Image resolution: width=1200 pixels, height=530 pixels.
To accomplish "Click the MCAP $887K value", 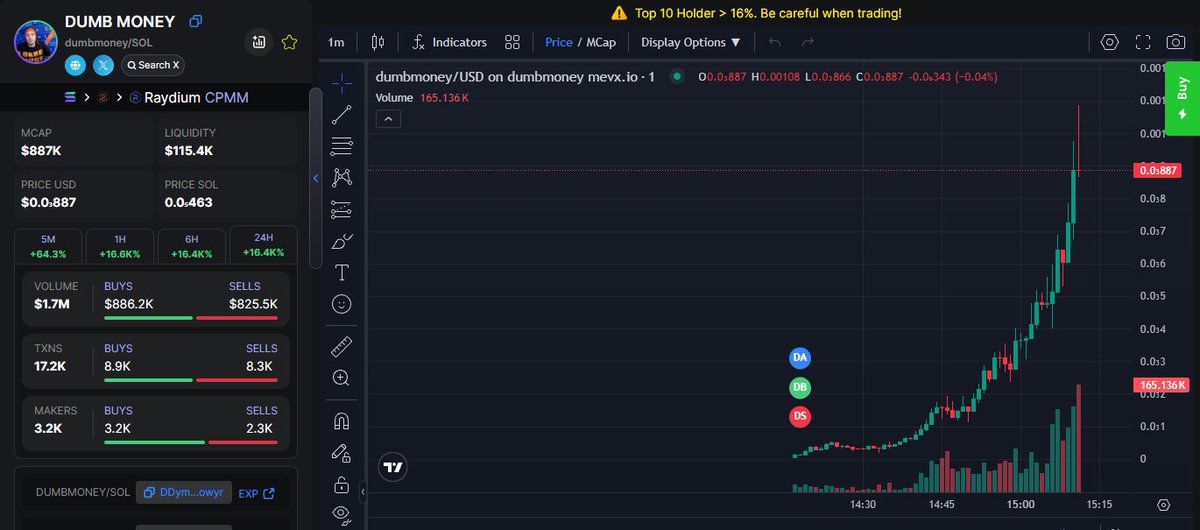I will tap(42, 151).
